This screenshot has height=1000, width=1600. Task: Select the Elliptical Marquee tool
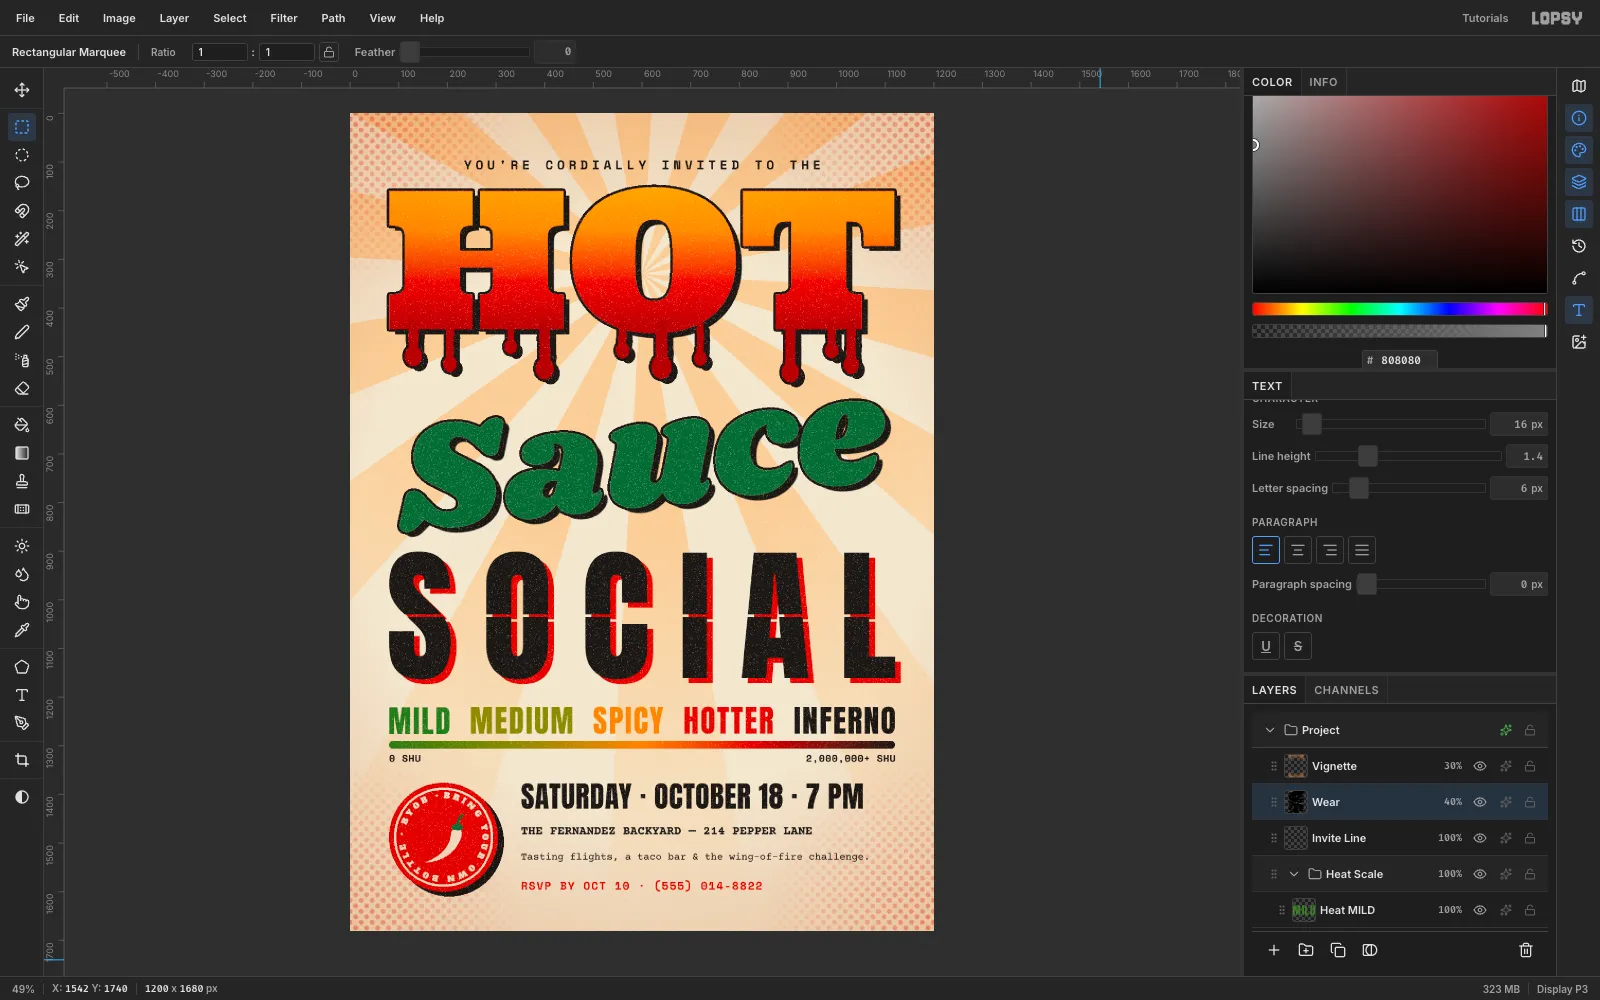coord(22,155)
